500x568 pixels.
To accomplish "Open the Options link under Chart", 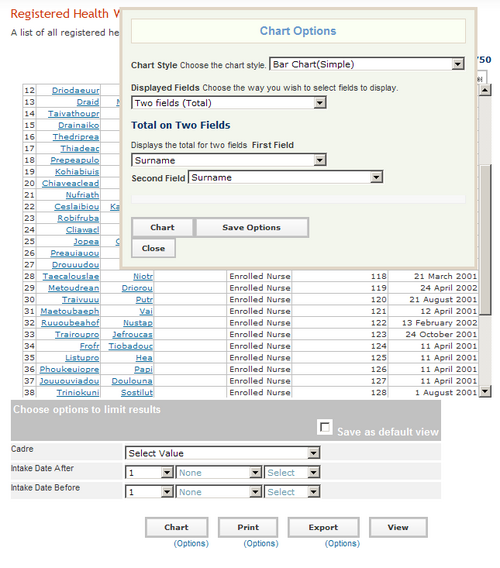I will (191, 543).
